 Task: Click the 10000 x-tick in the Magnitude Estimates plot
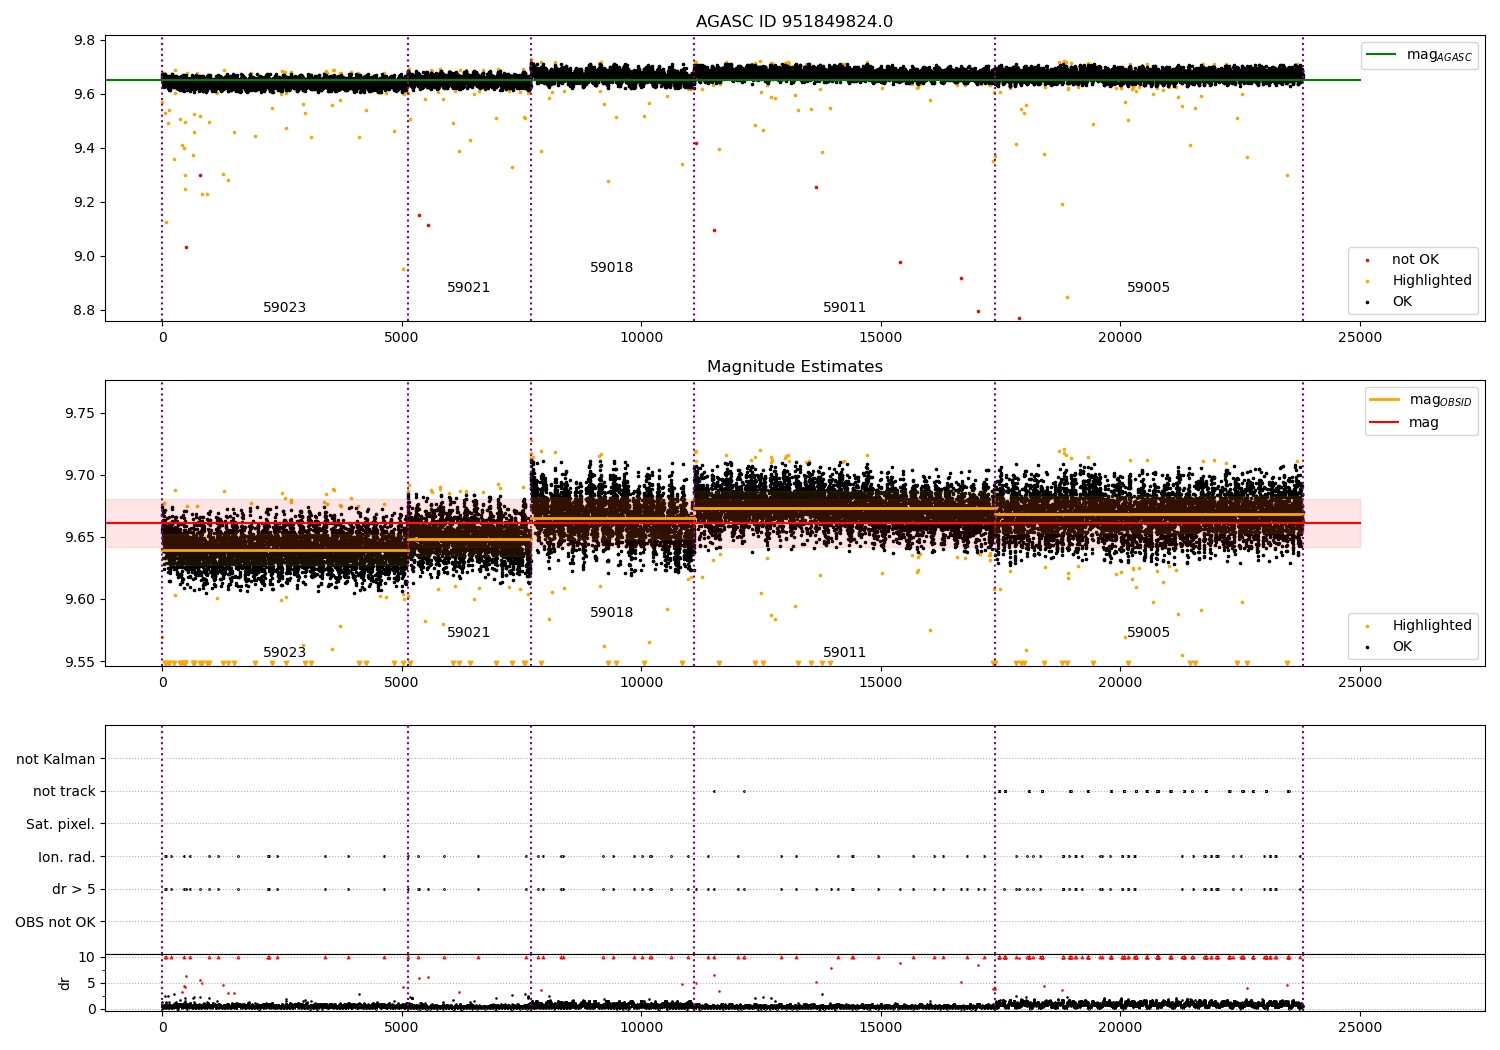click(641, 683)
